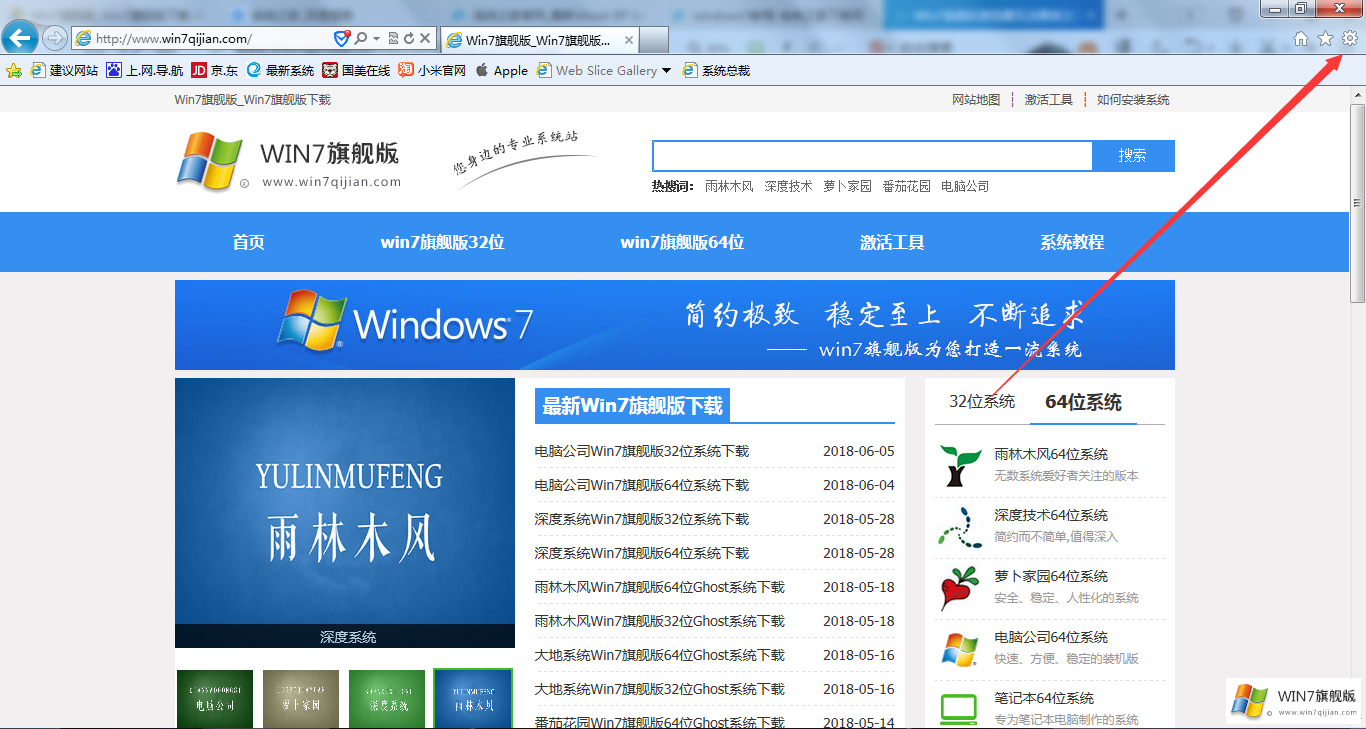This screenshot has height=729, width=1366.
Task: Expand the Web Slice Gallery dropdown
Action: tap(666, 71)
